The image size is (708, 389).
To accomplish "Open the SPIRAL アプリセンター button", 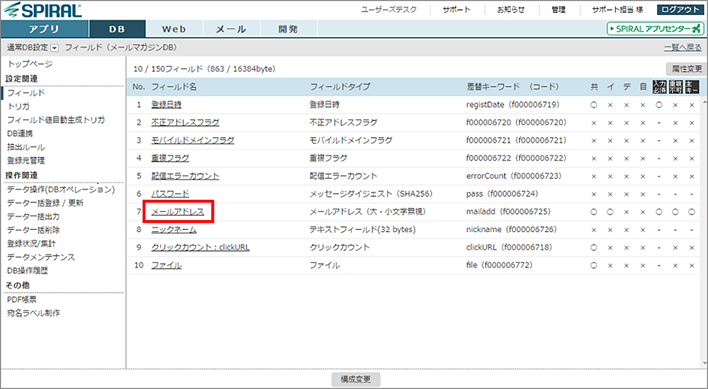I will tap(656, 29).
